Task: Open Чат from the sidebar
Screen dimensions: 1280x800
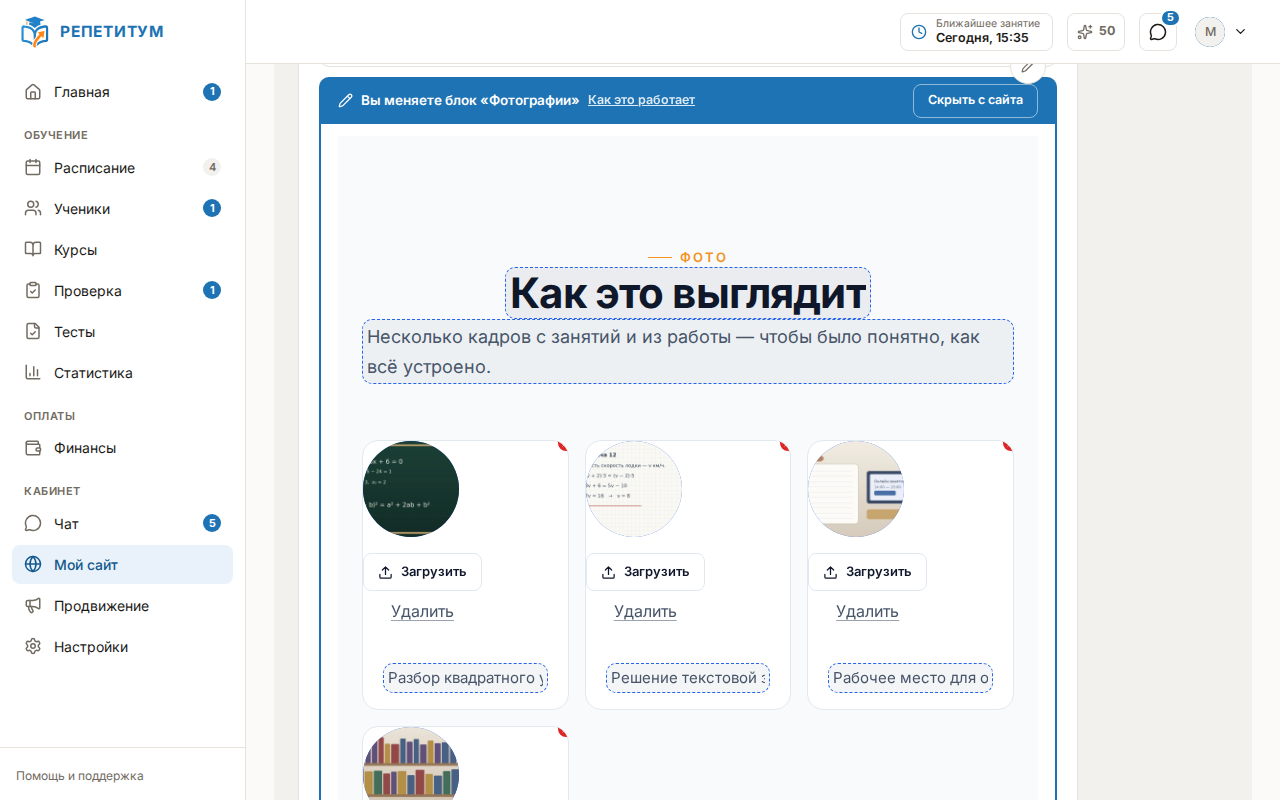Action: pyautogui.click(x=122, y=524)
